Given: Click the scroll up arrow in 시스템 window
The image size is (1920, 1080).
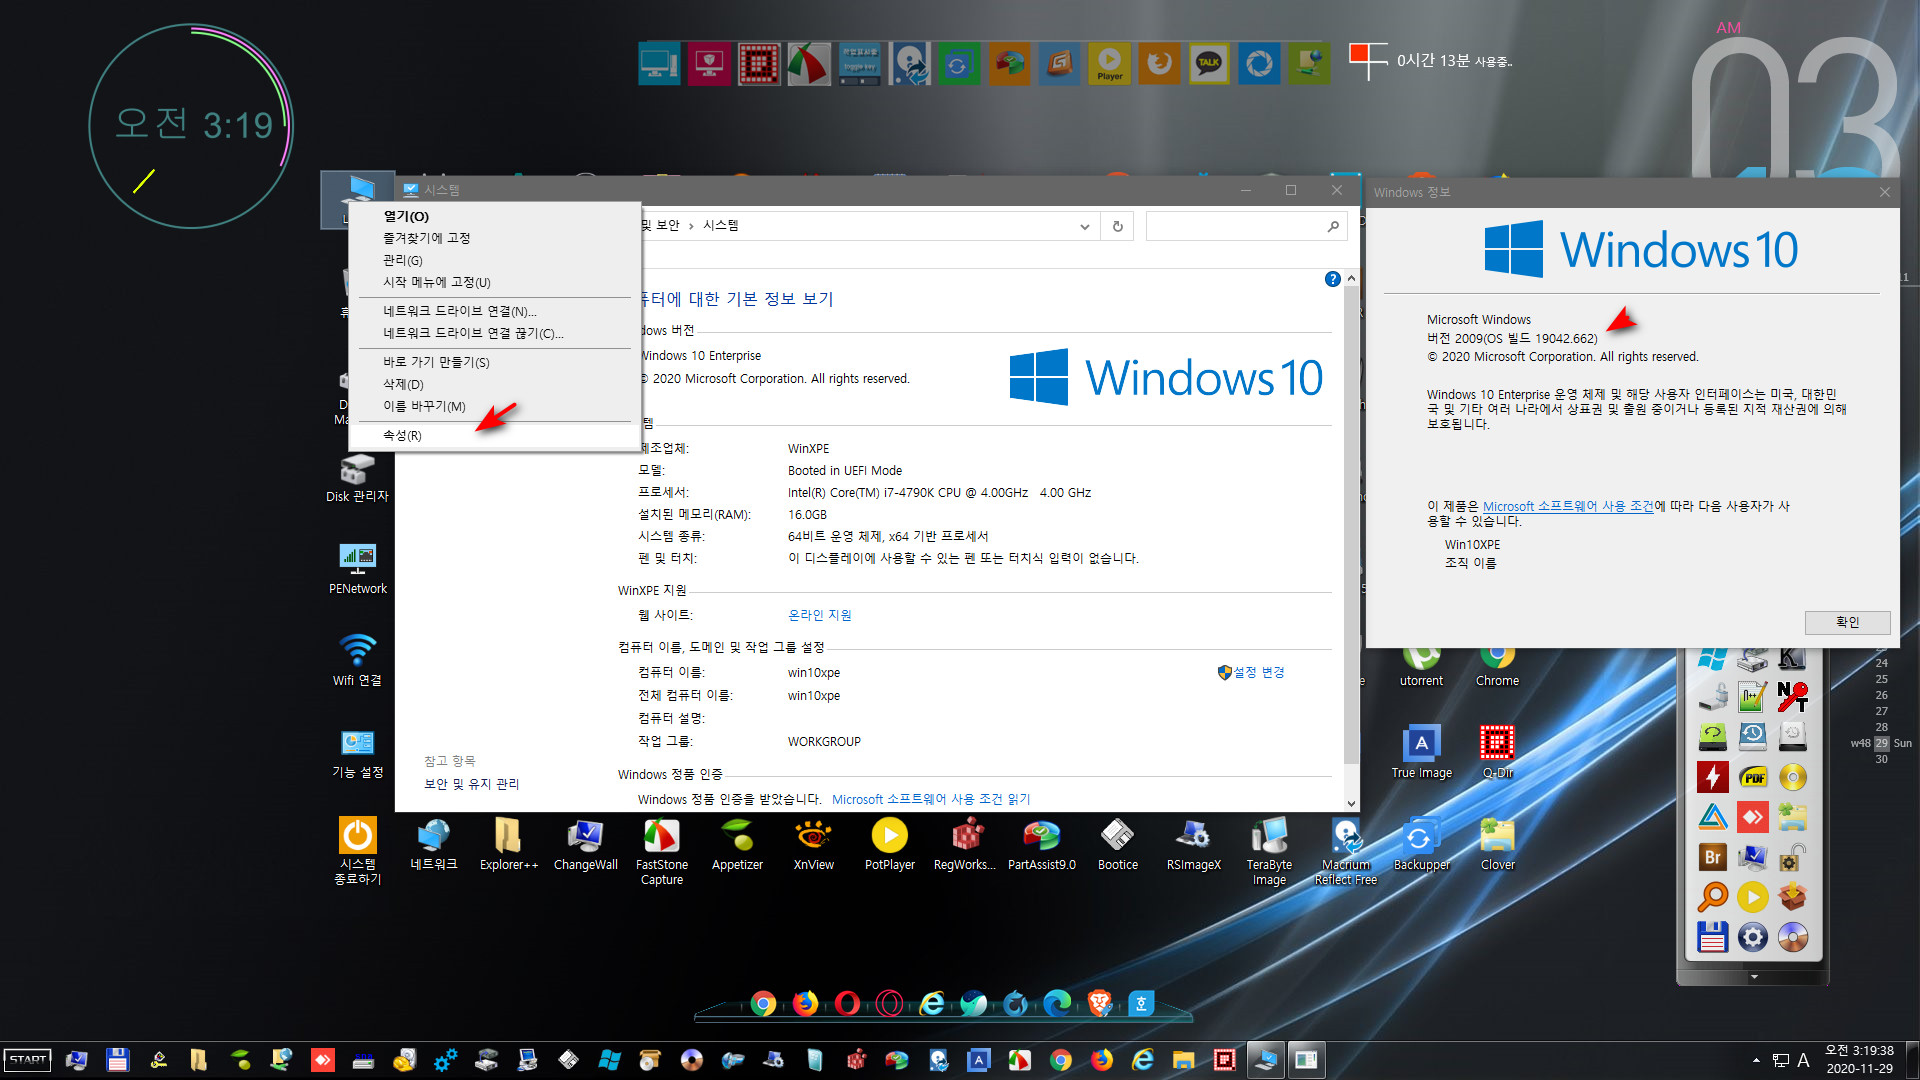Looking at the screenshot, I should [1351, 279].
